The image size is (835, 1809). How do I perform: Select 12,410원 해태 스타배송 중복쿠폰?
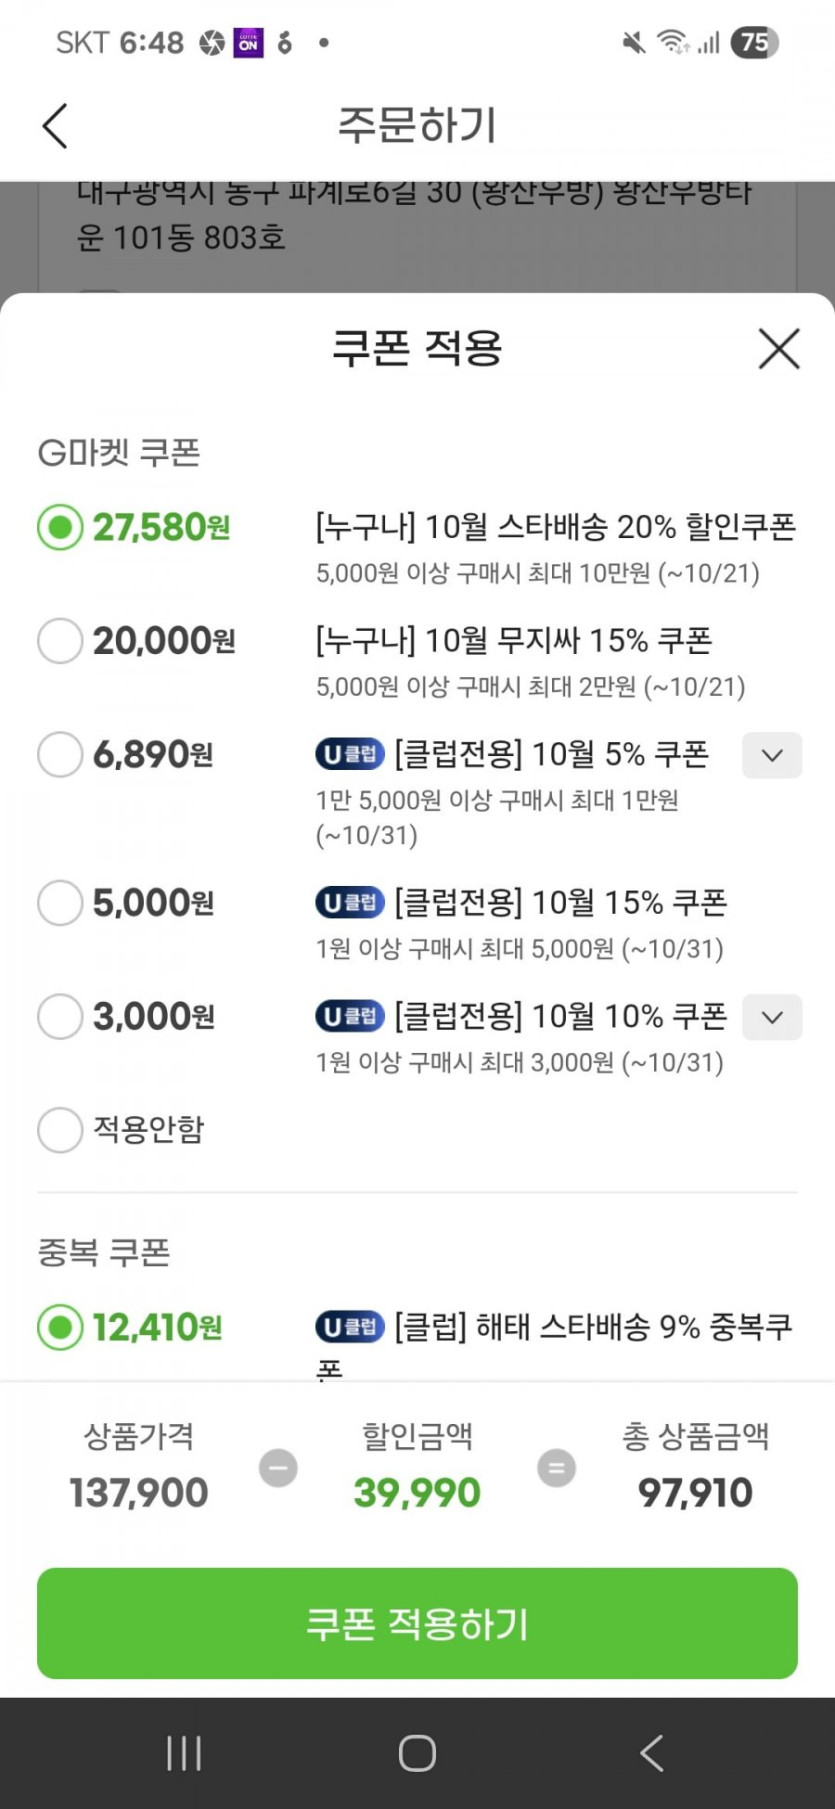tap(60, 1327)
